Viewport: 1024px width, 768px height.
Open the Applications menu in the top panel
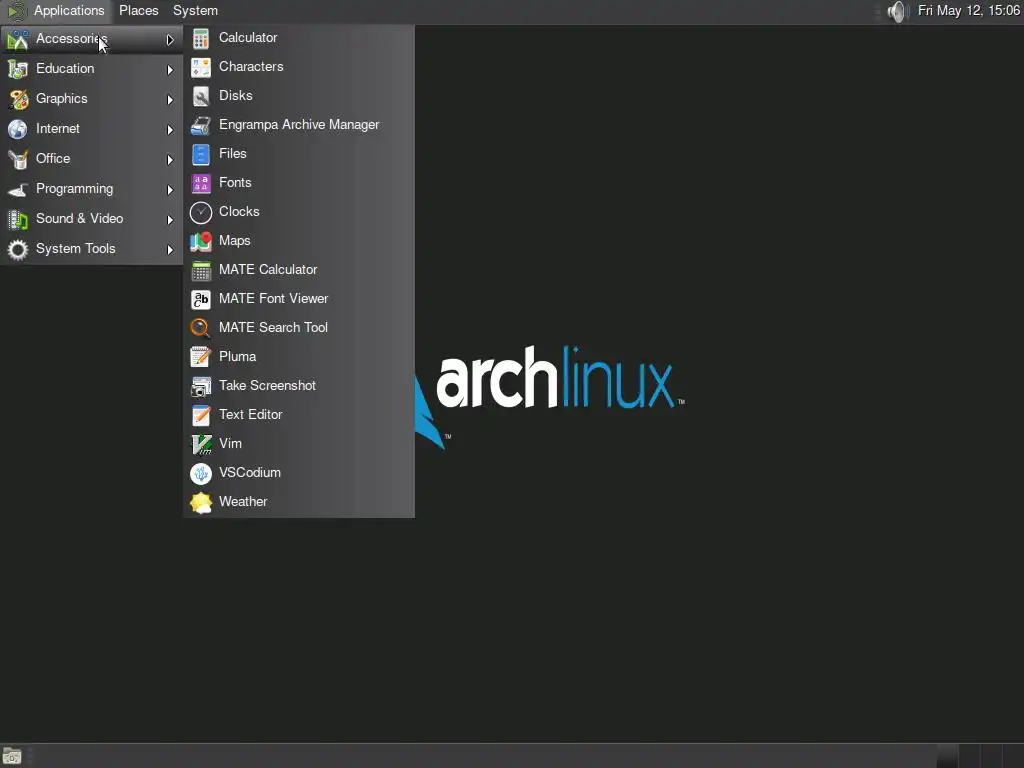(x=57, y=11)
